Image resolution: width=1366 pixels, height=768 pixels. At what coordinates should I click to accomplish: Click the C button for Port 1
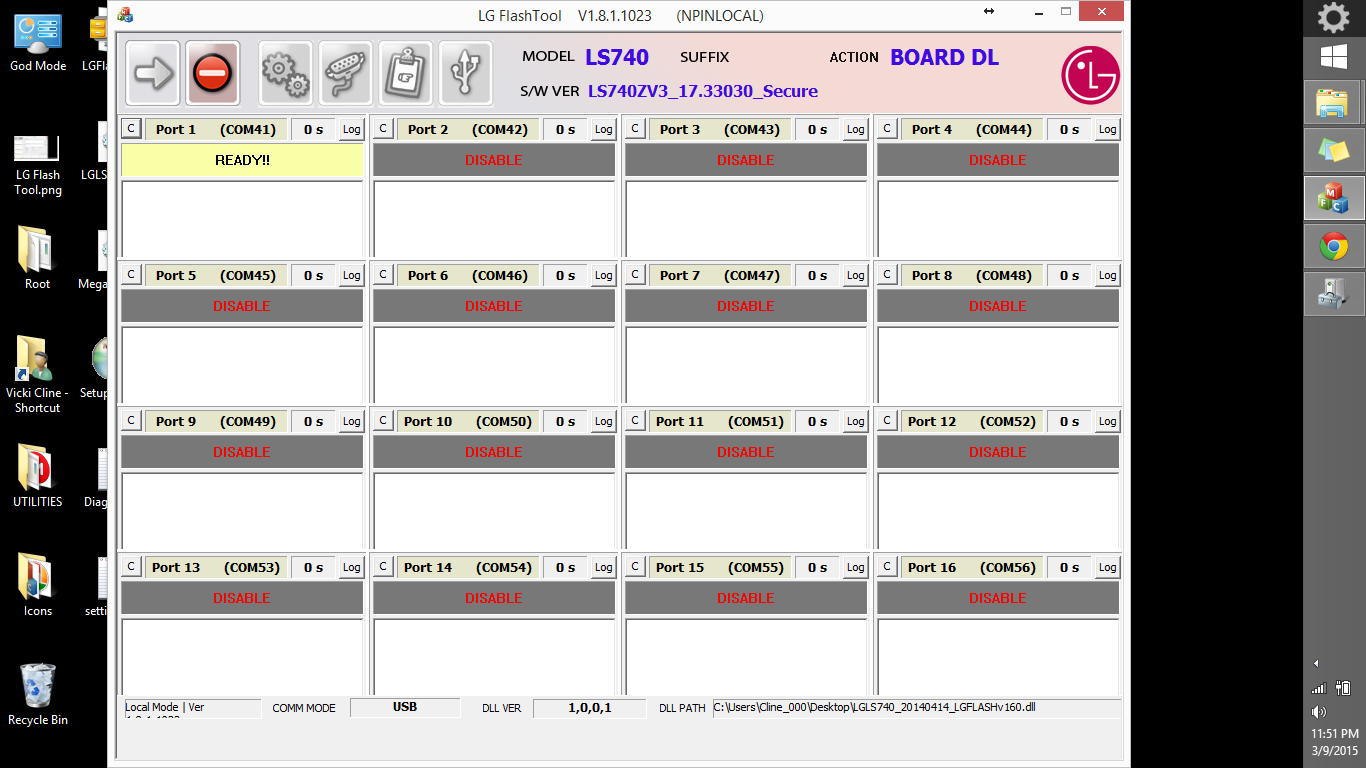(131, 129)
